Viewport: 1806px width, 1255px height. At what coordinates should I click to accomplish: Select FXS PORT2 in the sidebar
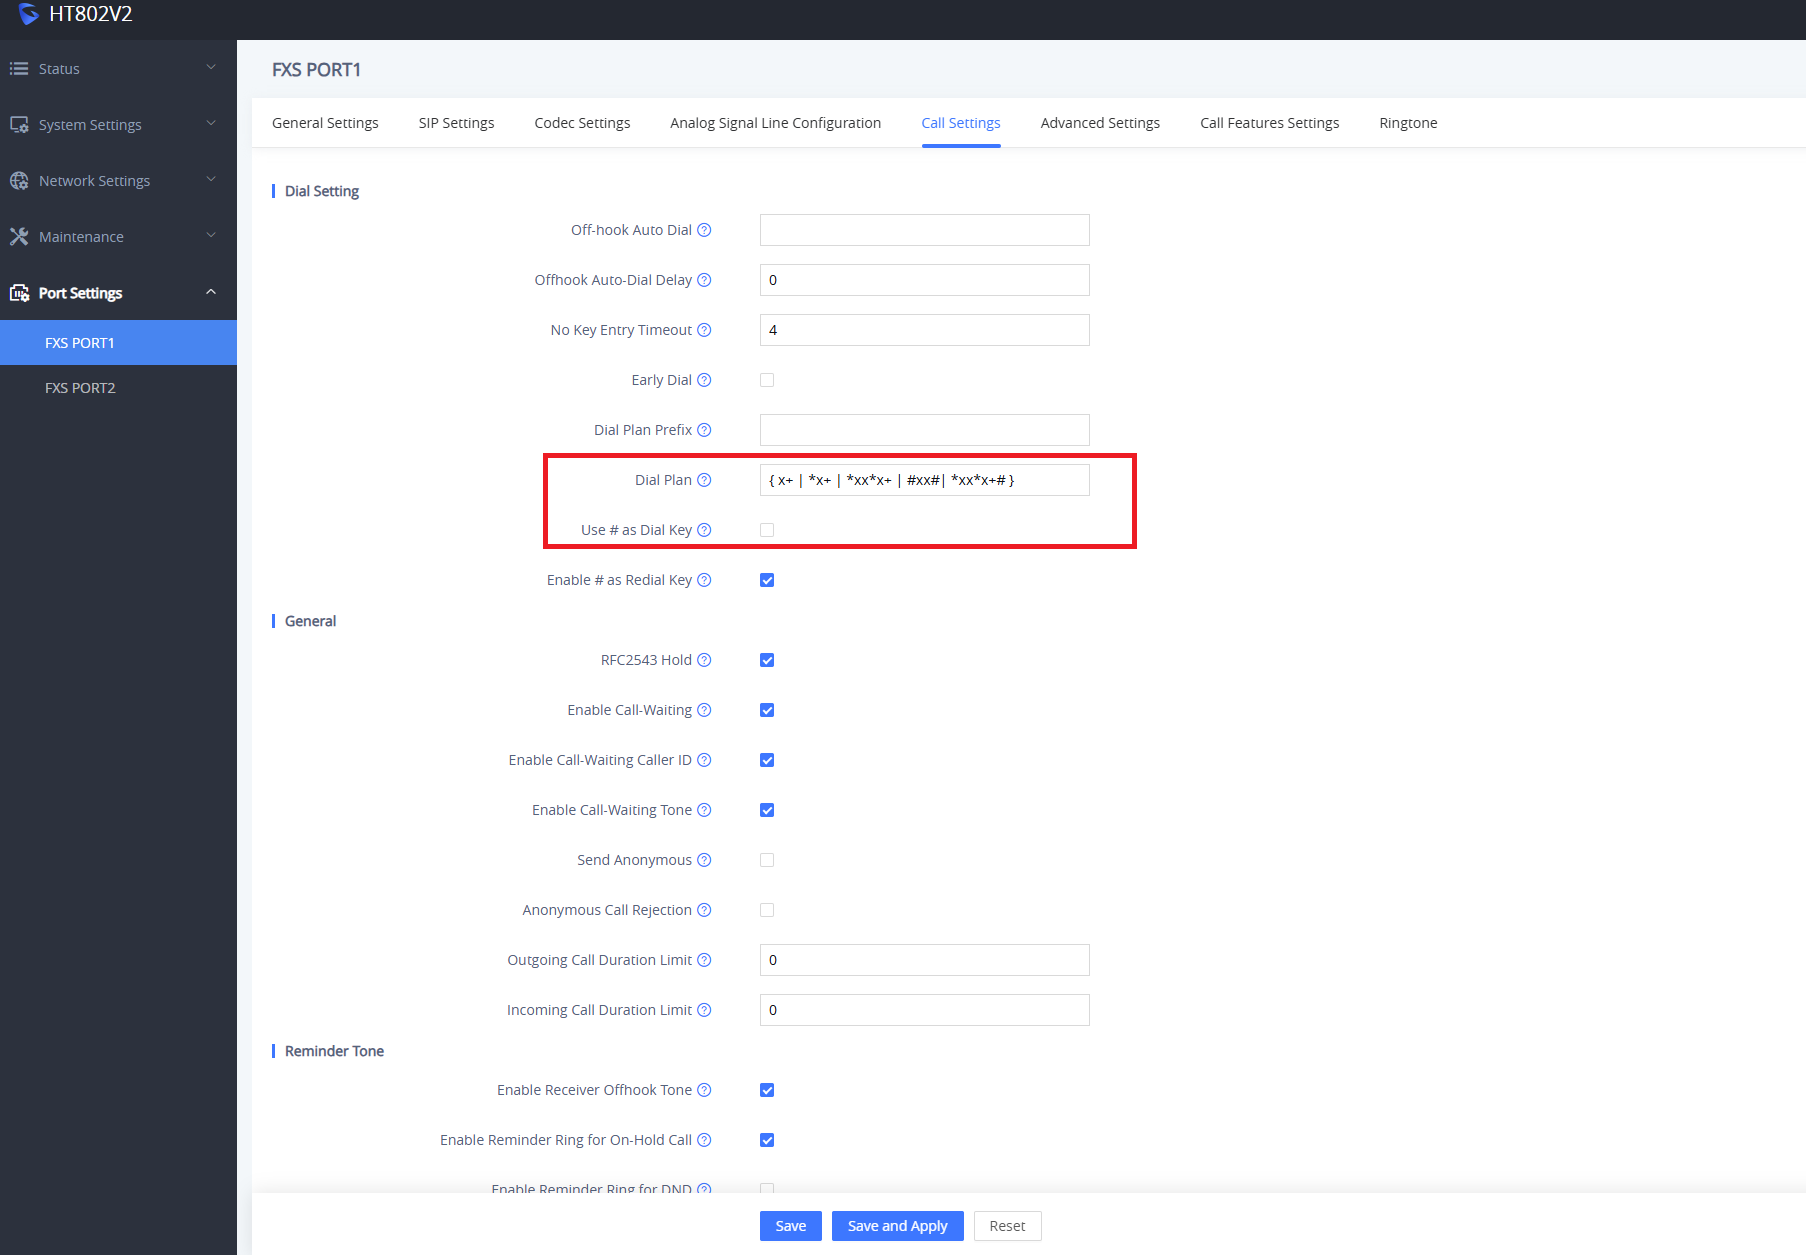80,388
